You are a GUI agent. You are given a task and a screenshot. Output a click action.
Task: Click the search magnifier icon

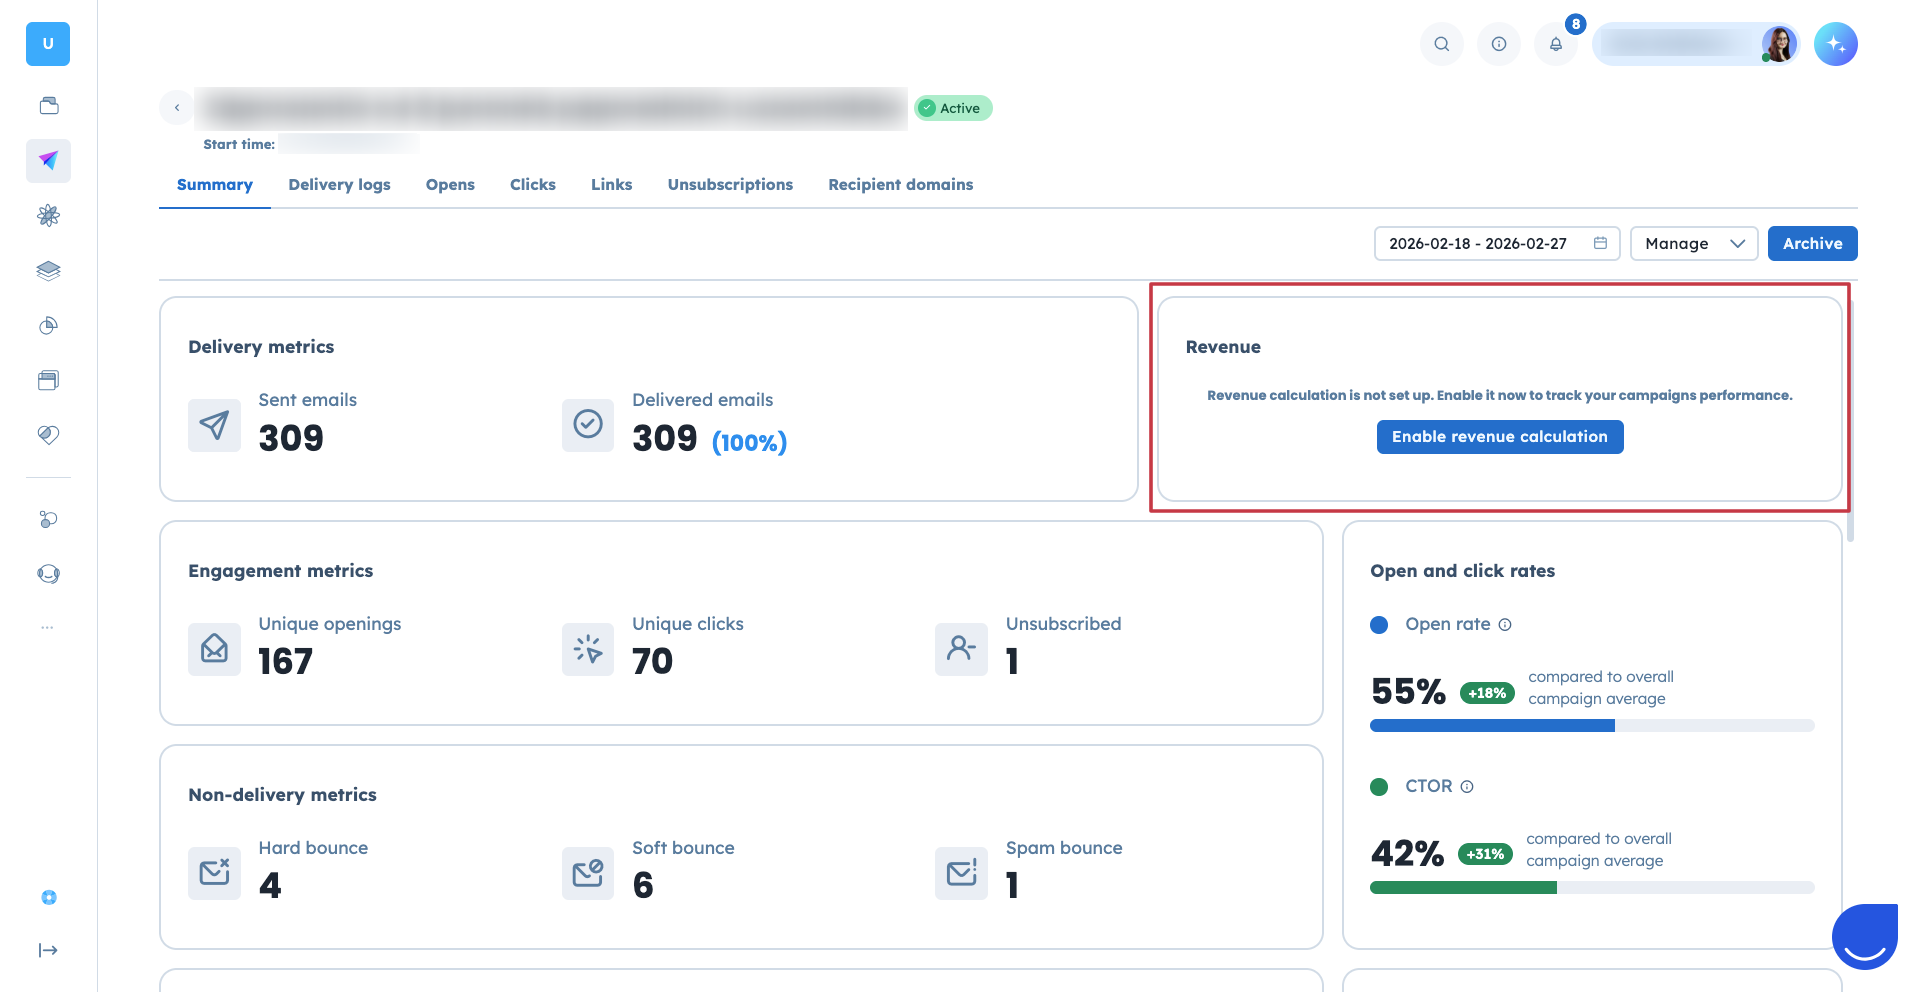click(x=1441, y=44)
